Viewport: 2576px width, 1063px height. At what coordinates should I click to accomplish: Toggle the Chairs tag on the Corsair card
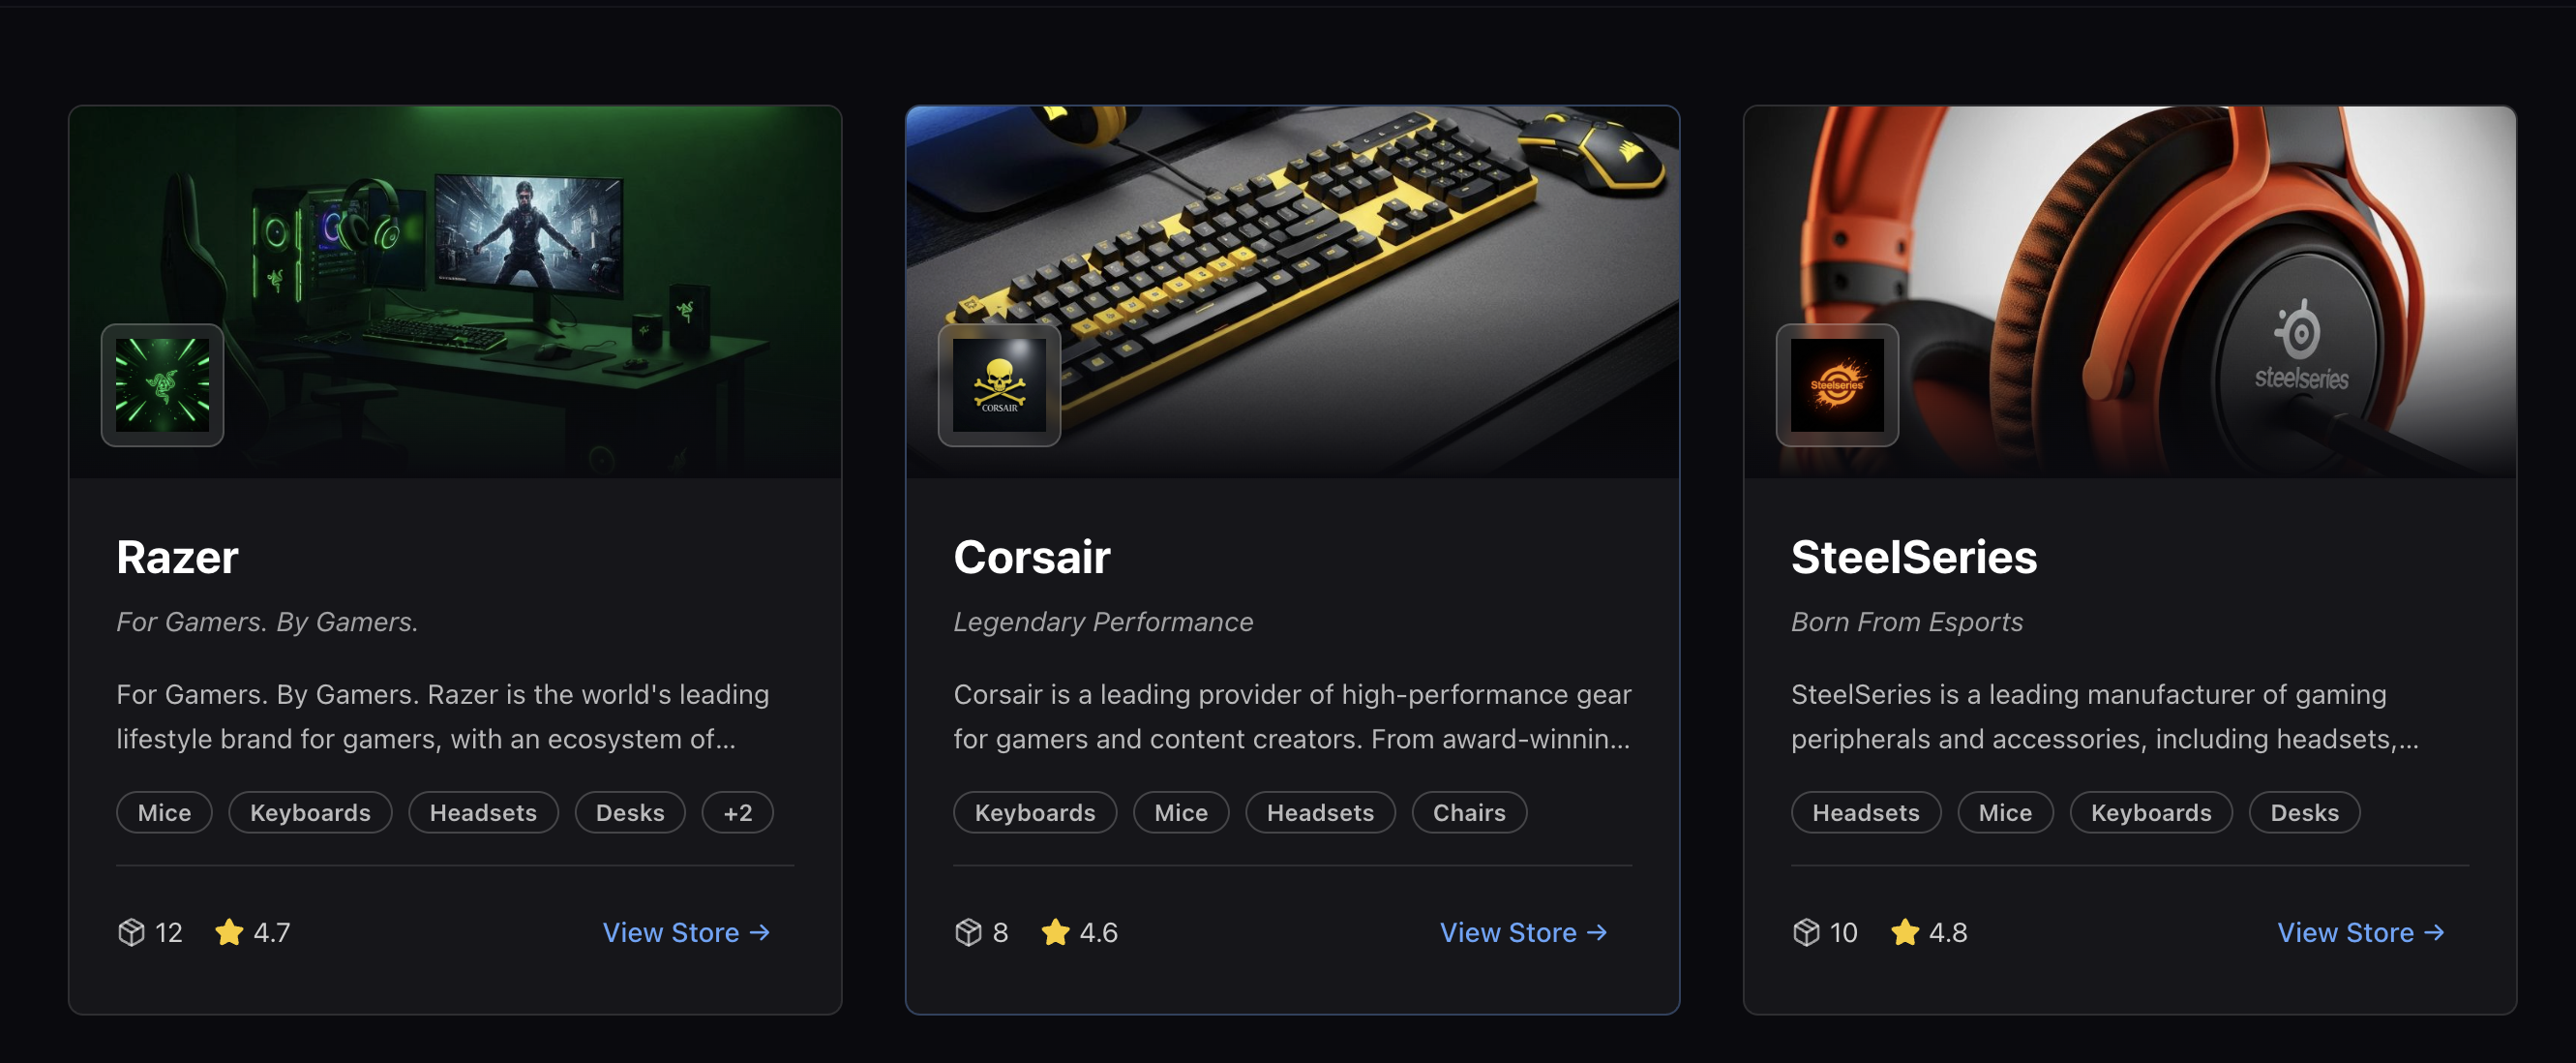click(1469, 812)
